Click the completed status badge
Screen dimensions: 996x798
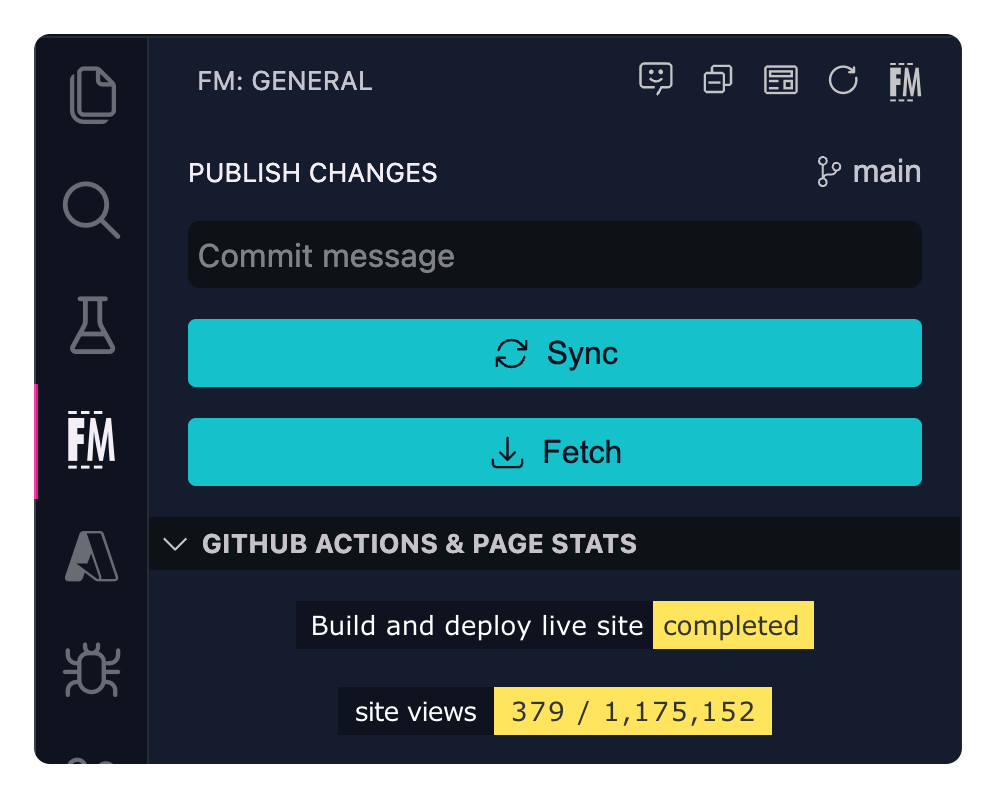732,625
